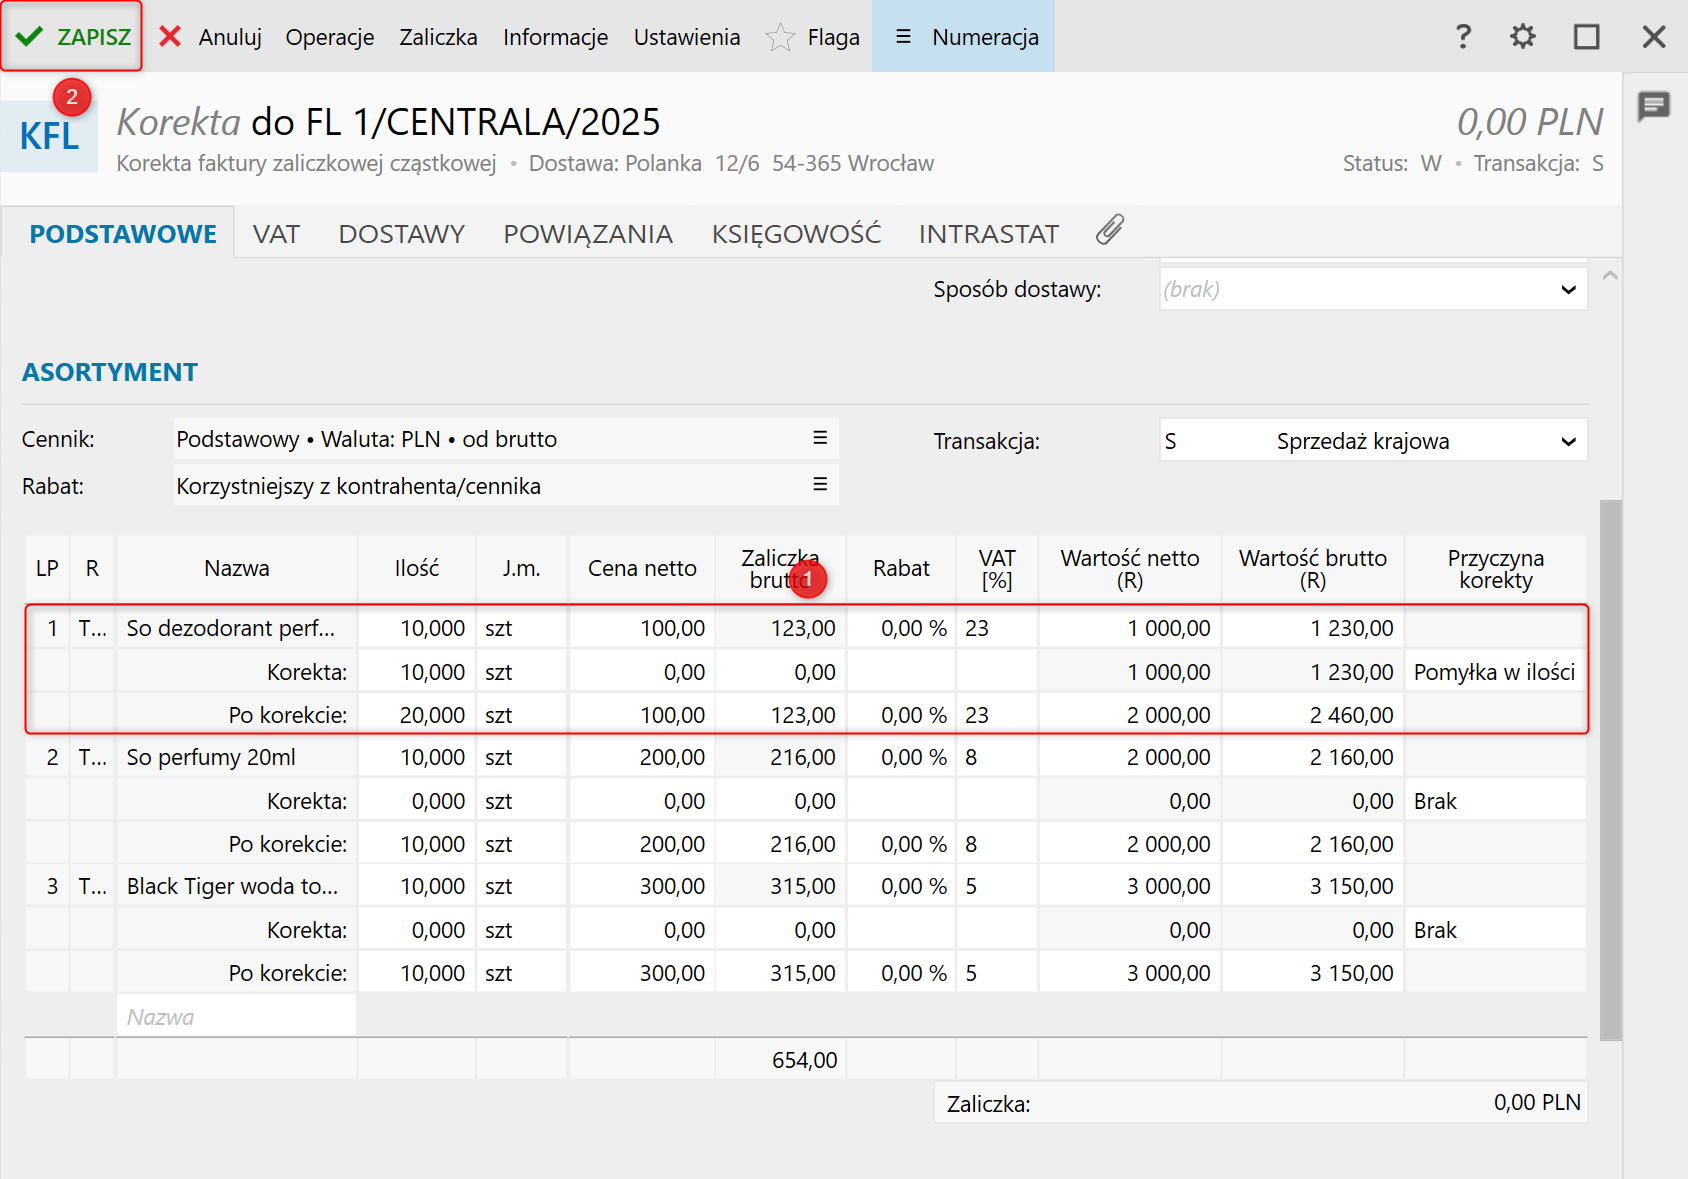Image resolution: width=1688 pixels, height=1179 pixels.
Task: Open the comments chat bubble icon
Action: (x=1653, y=105)
